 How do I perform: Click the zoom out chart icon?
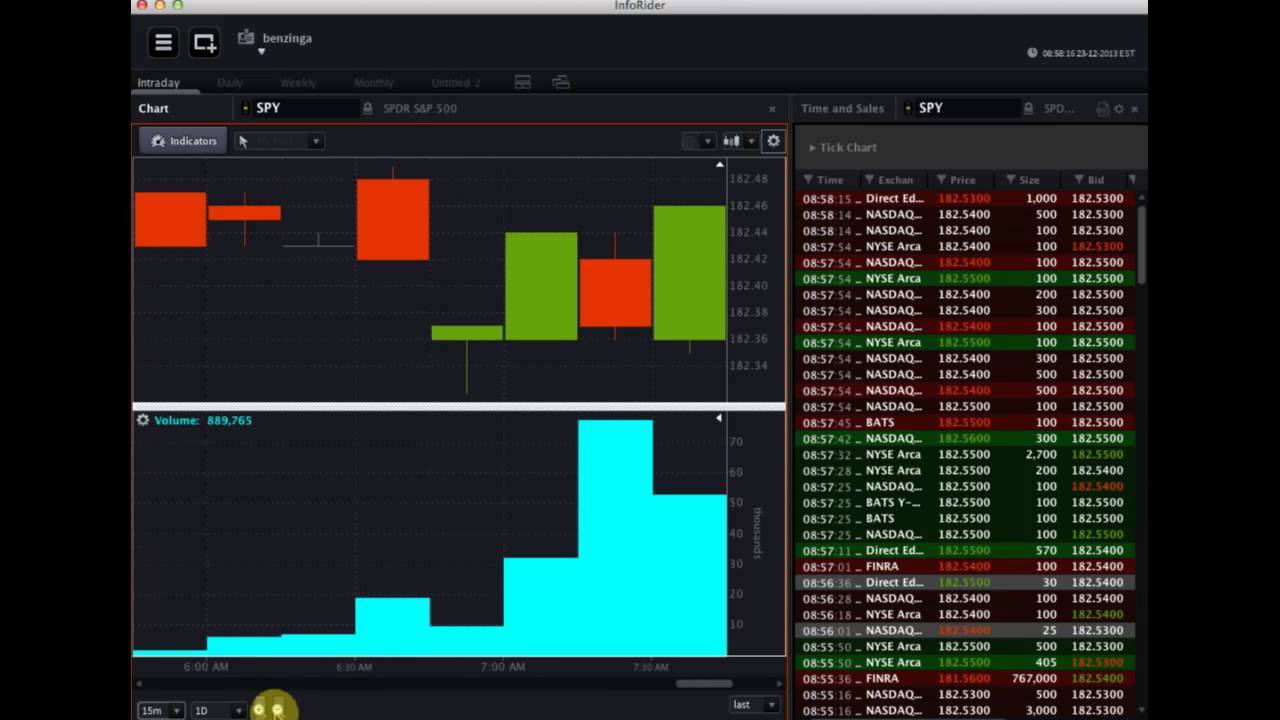[278, 710]
